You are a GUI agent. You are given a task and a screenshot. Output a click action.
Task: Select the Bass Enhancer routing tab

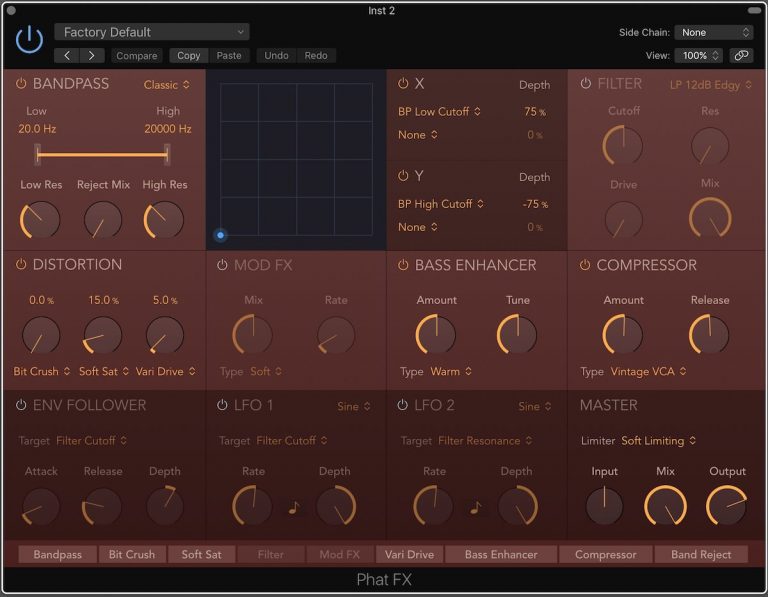[x=501, y=554]
